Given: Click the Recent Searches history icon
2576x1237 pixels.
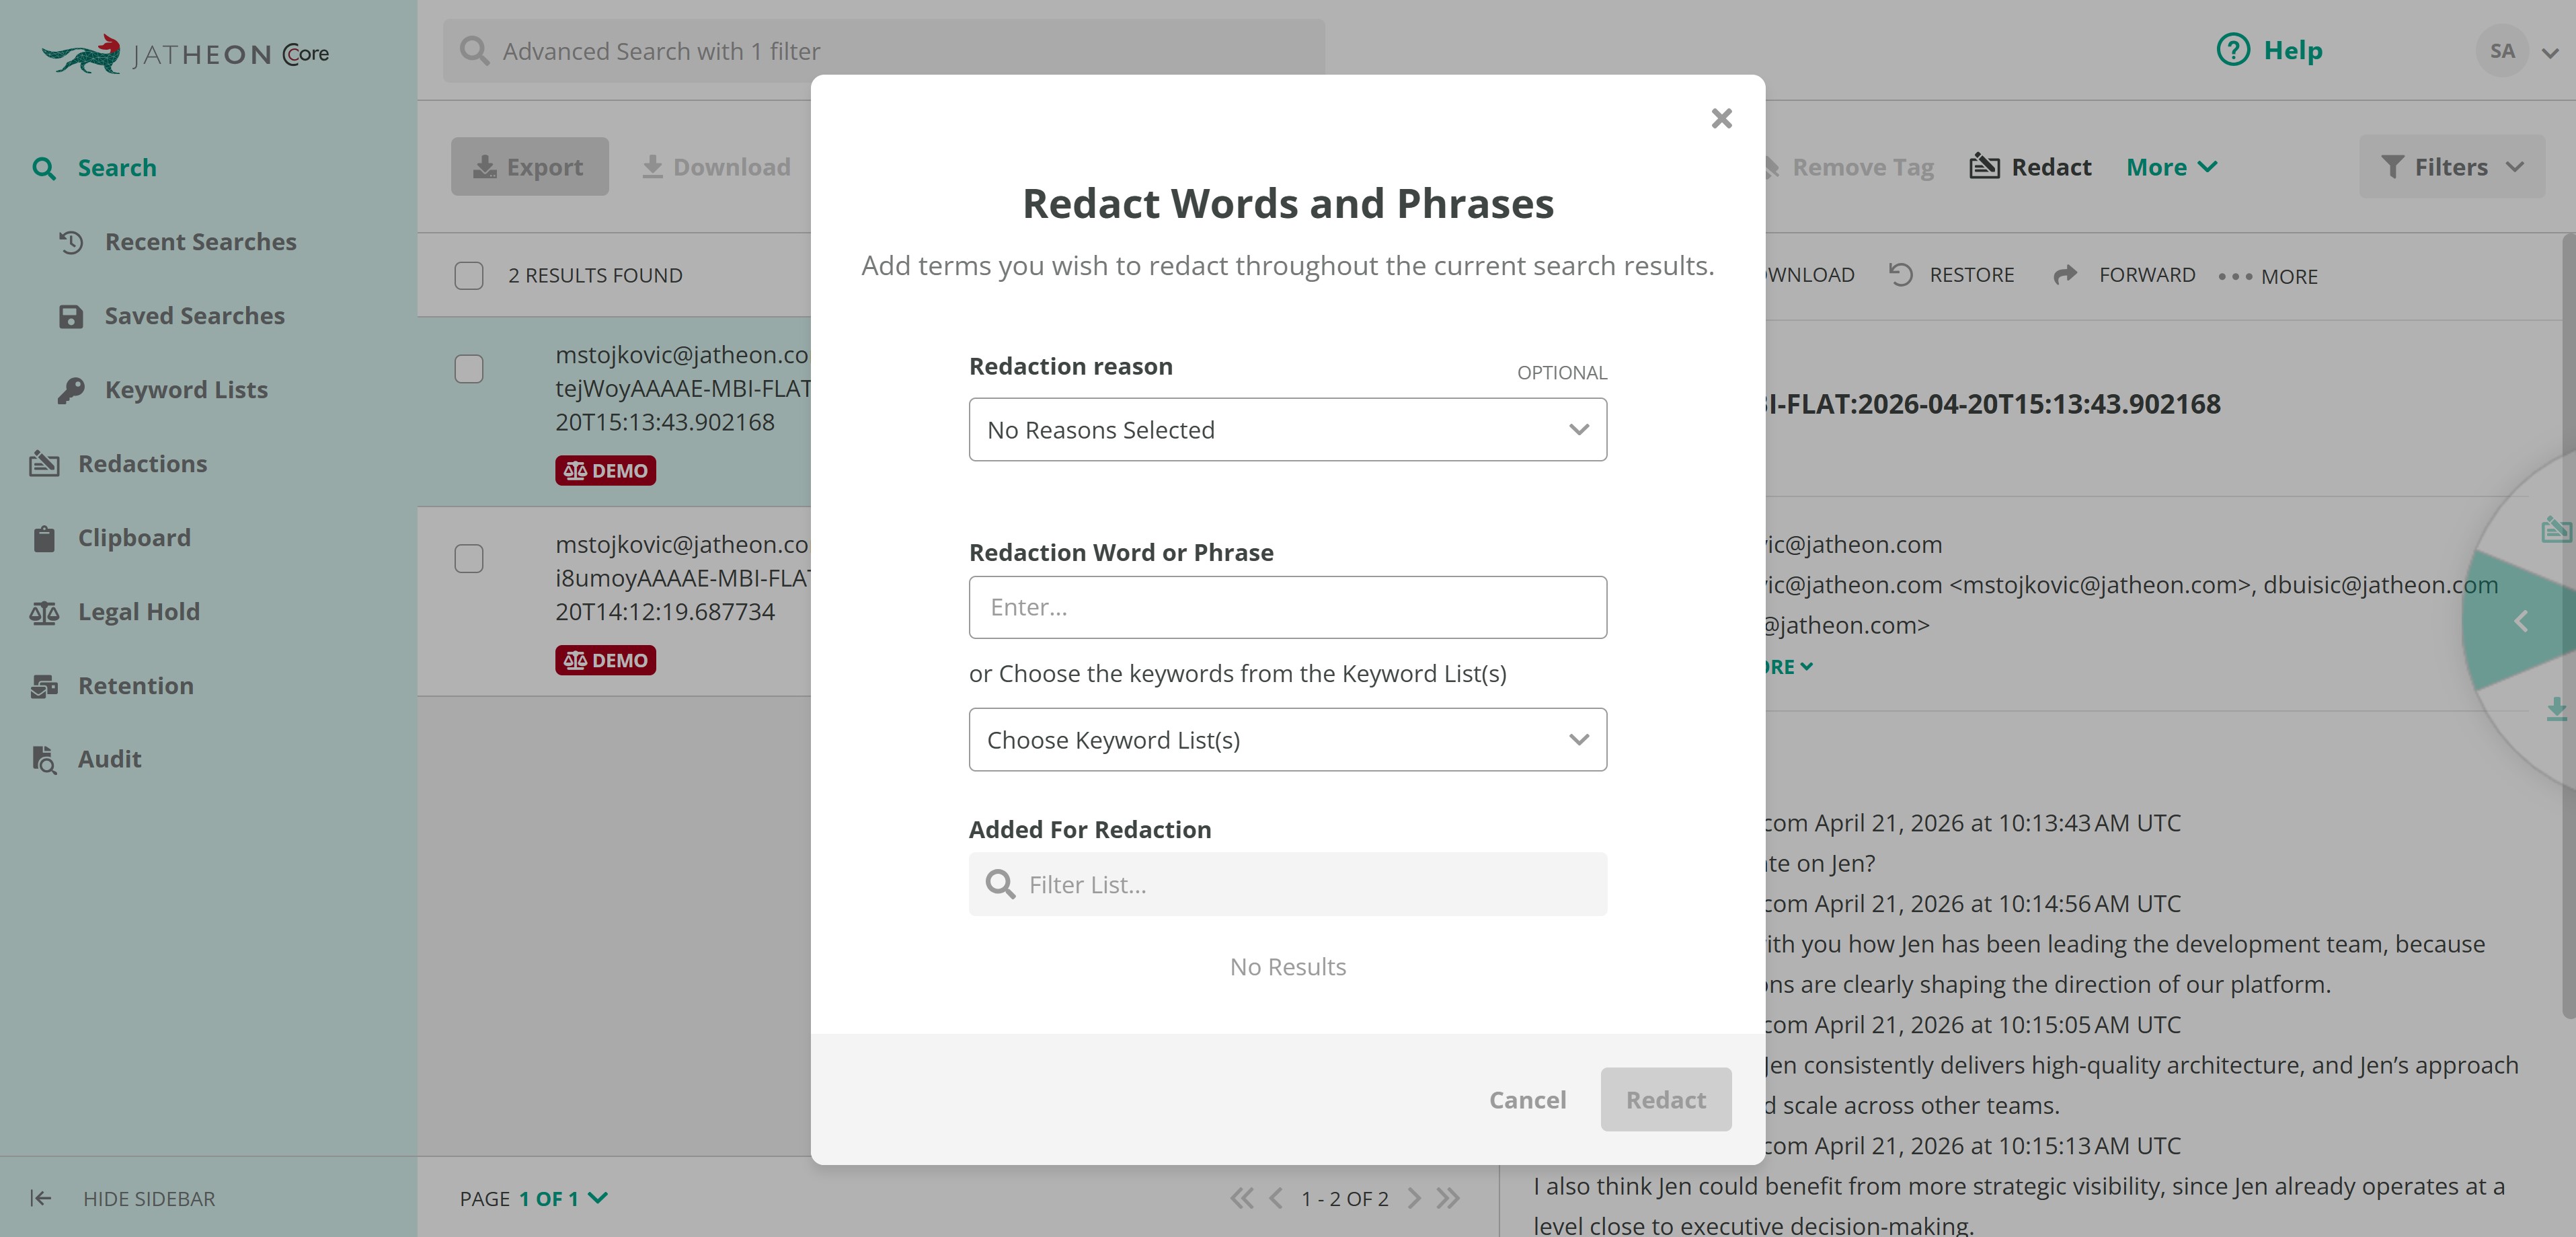Looking at the screenshot, I should point(71,241).
